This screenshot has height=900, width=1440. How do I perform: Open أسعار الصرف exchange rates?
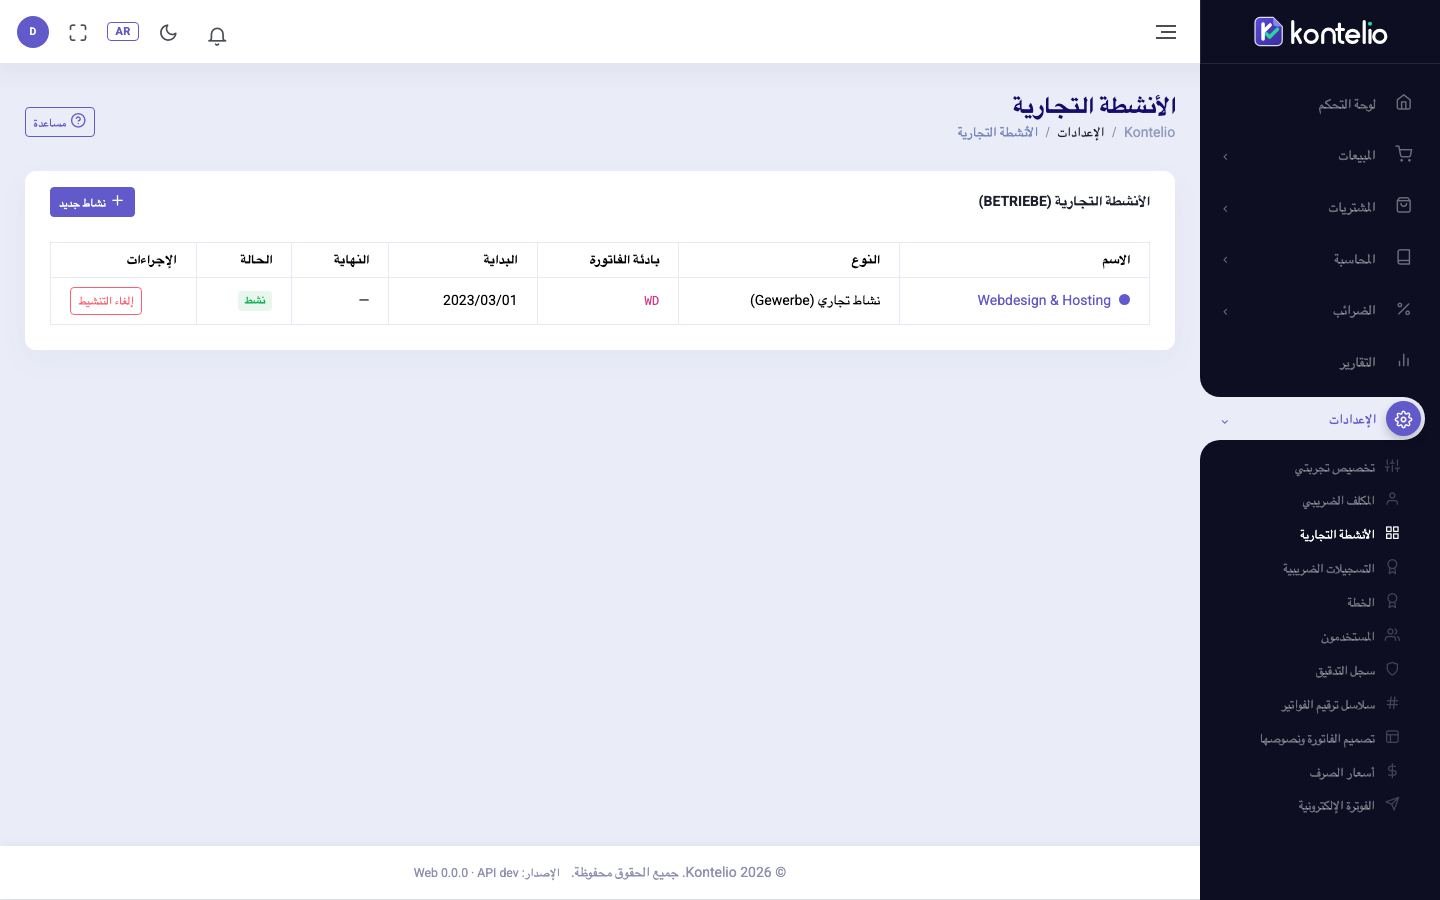click(x=1354, y=772)
